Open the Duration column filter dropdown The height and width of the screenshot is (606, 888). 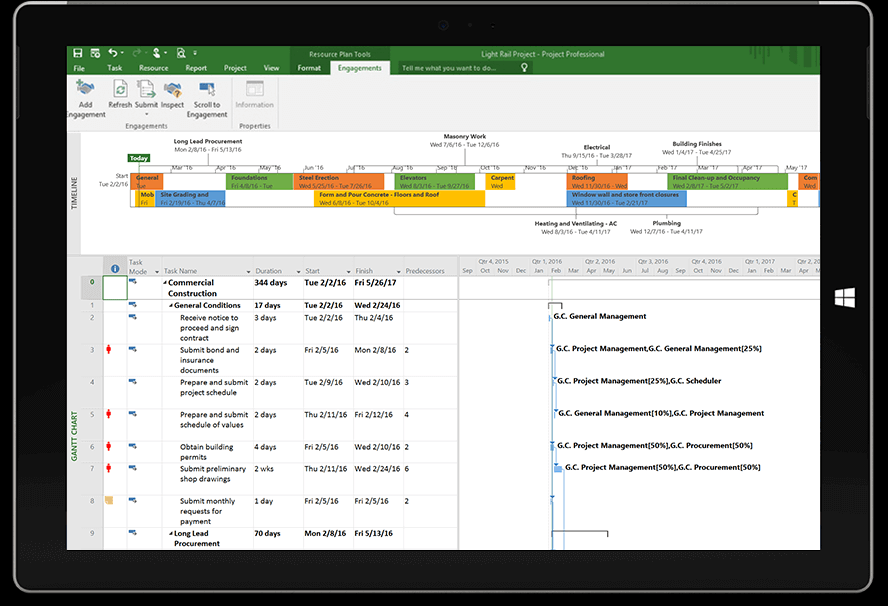(x=297, y=269)
